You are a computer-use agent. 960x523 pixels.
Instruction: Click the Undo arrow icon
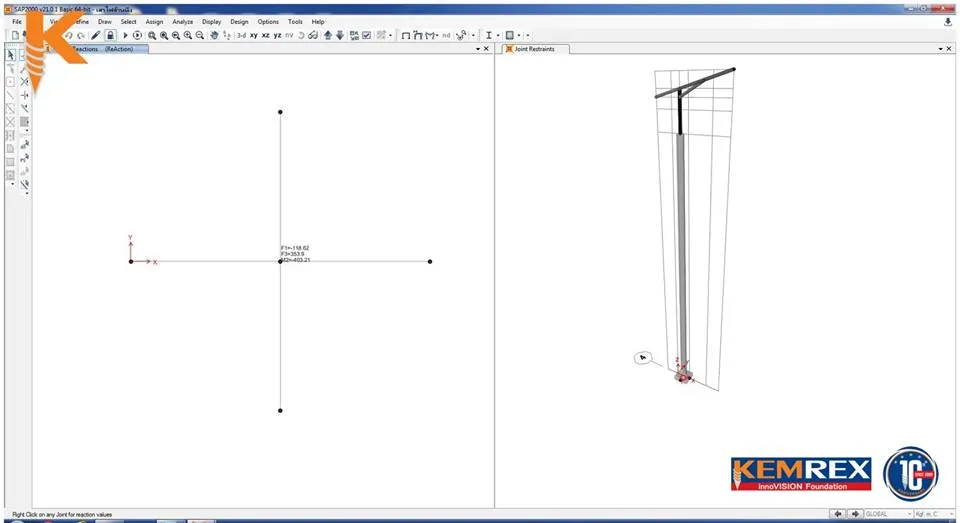[69, 36]
